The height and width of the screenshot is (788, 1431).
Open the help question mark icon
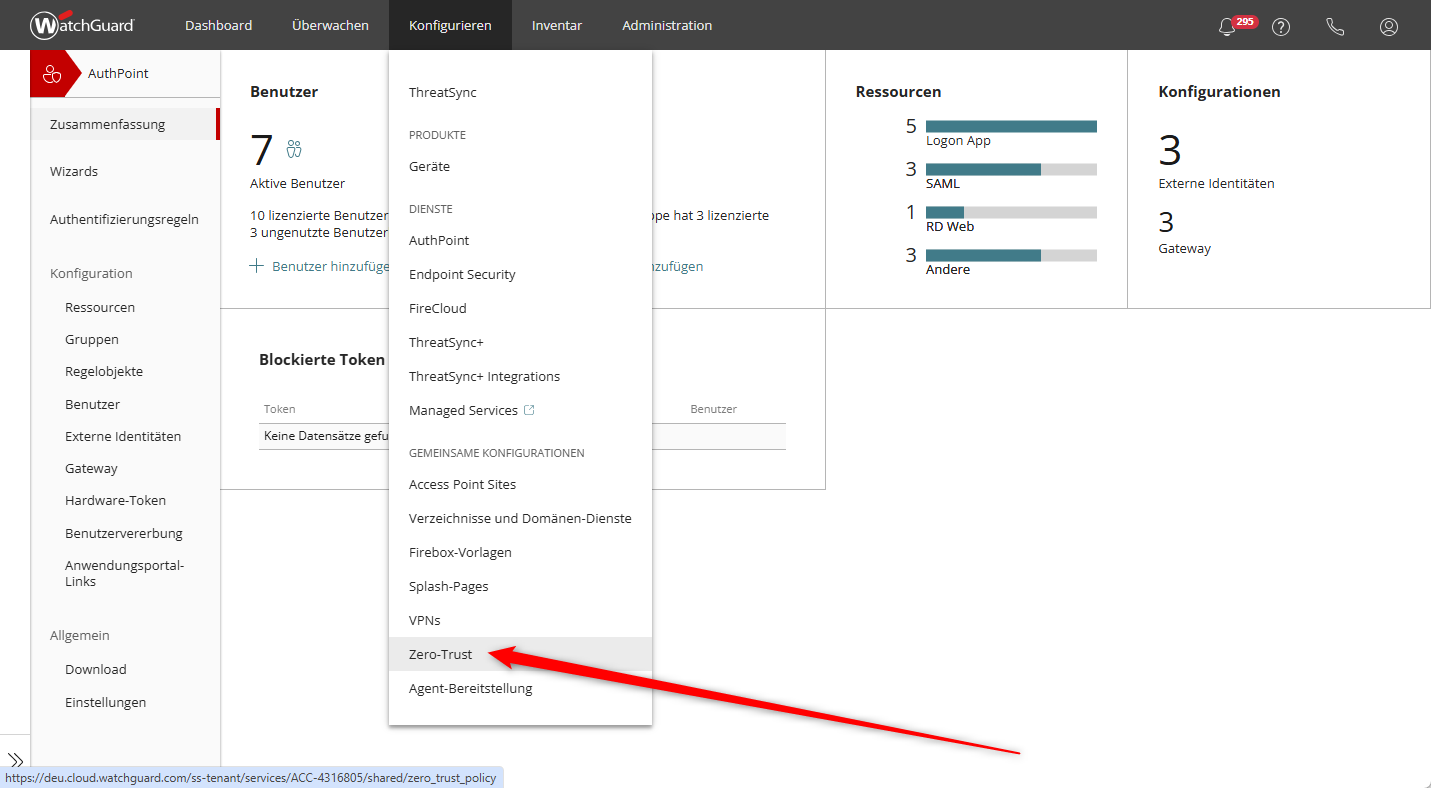[x=1281, y=27]
